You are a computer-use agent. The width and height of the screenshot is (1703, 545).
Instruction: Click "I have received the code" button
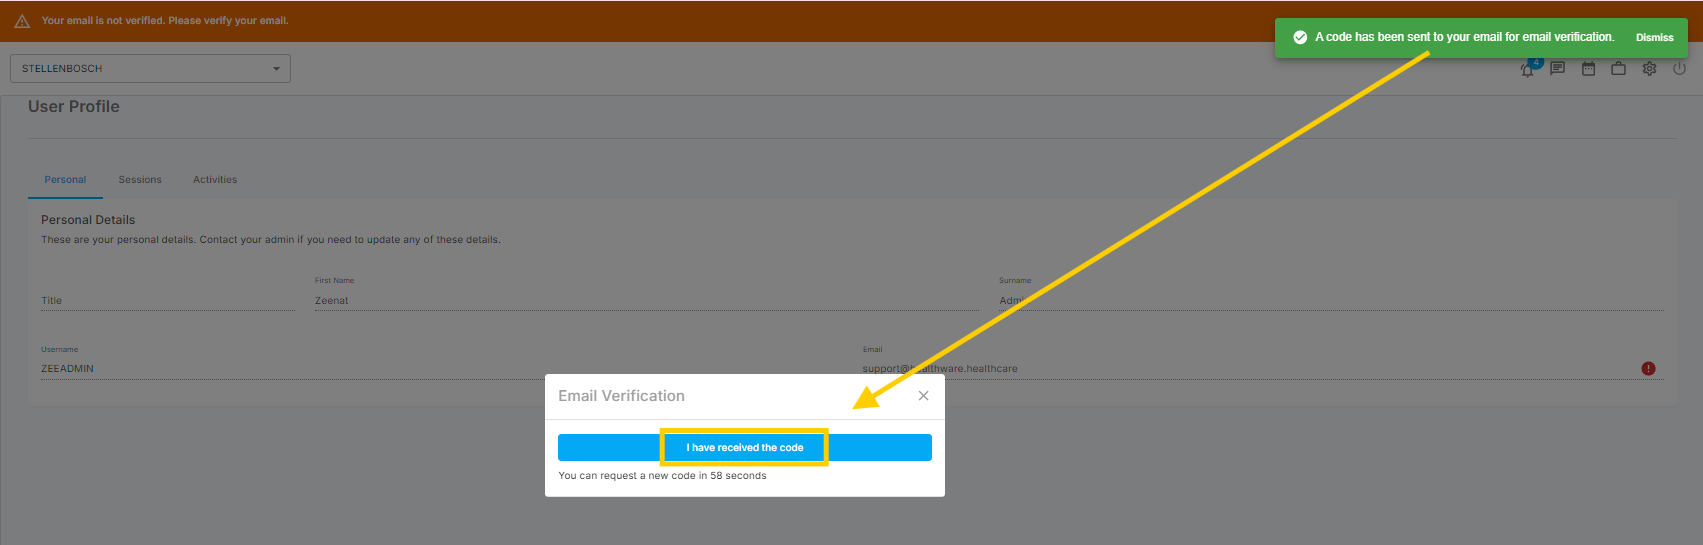744,448
